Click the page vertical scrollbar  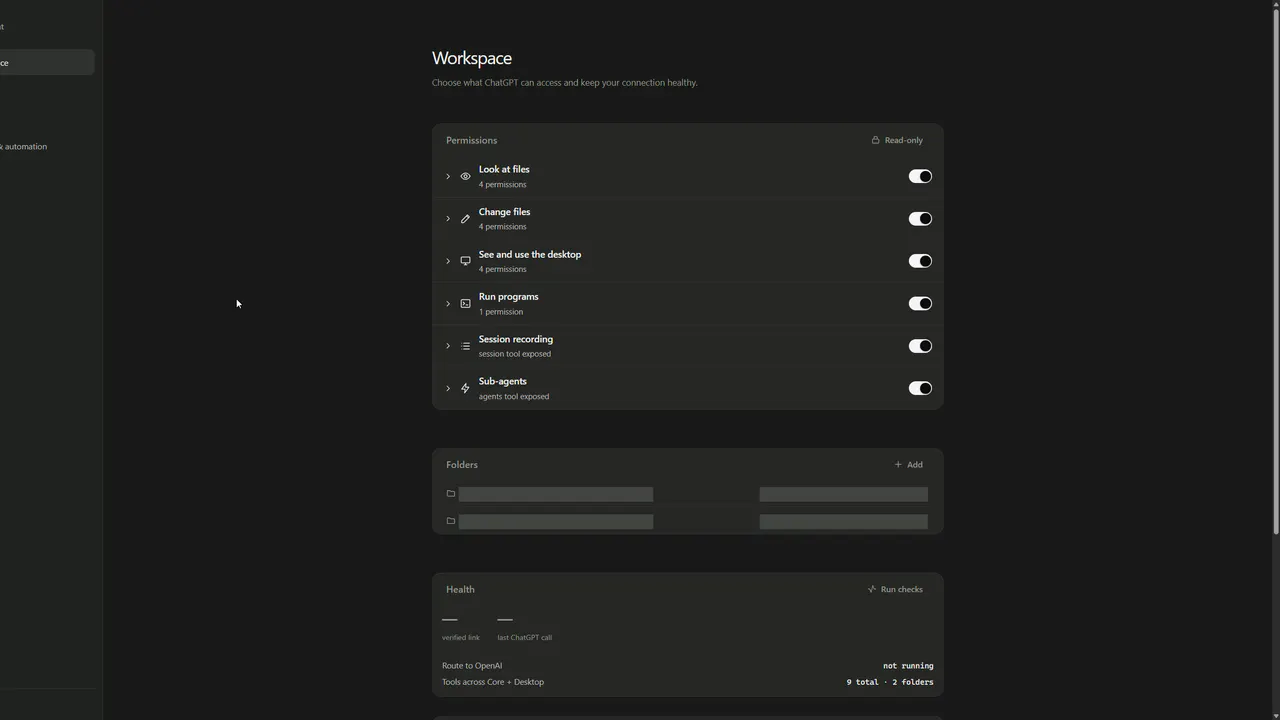(1275, 270)
